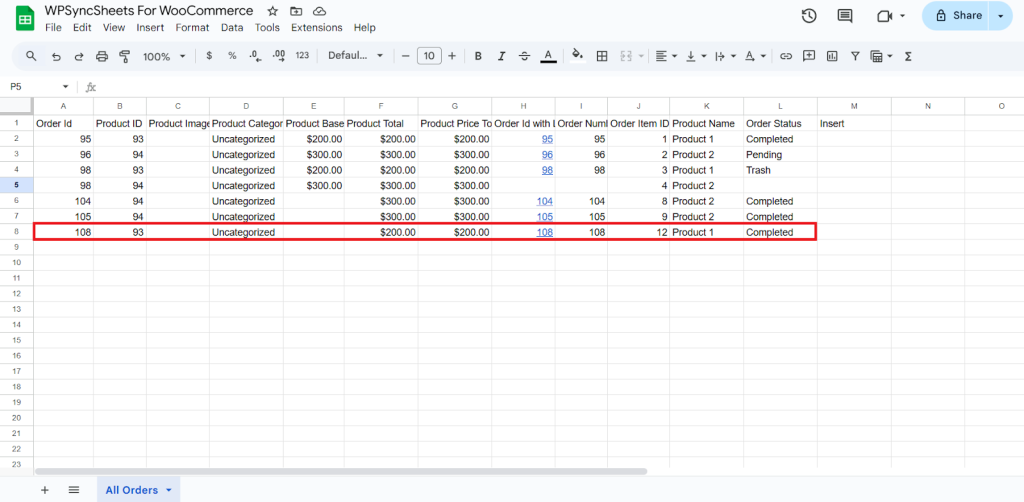Viewport: 1024px width, 502px height.
Task: Open the functions sigma menu
Action: coord(908,56)
